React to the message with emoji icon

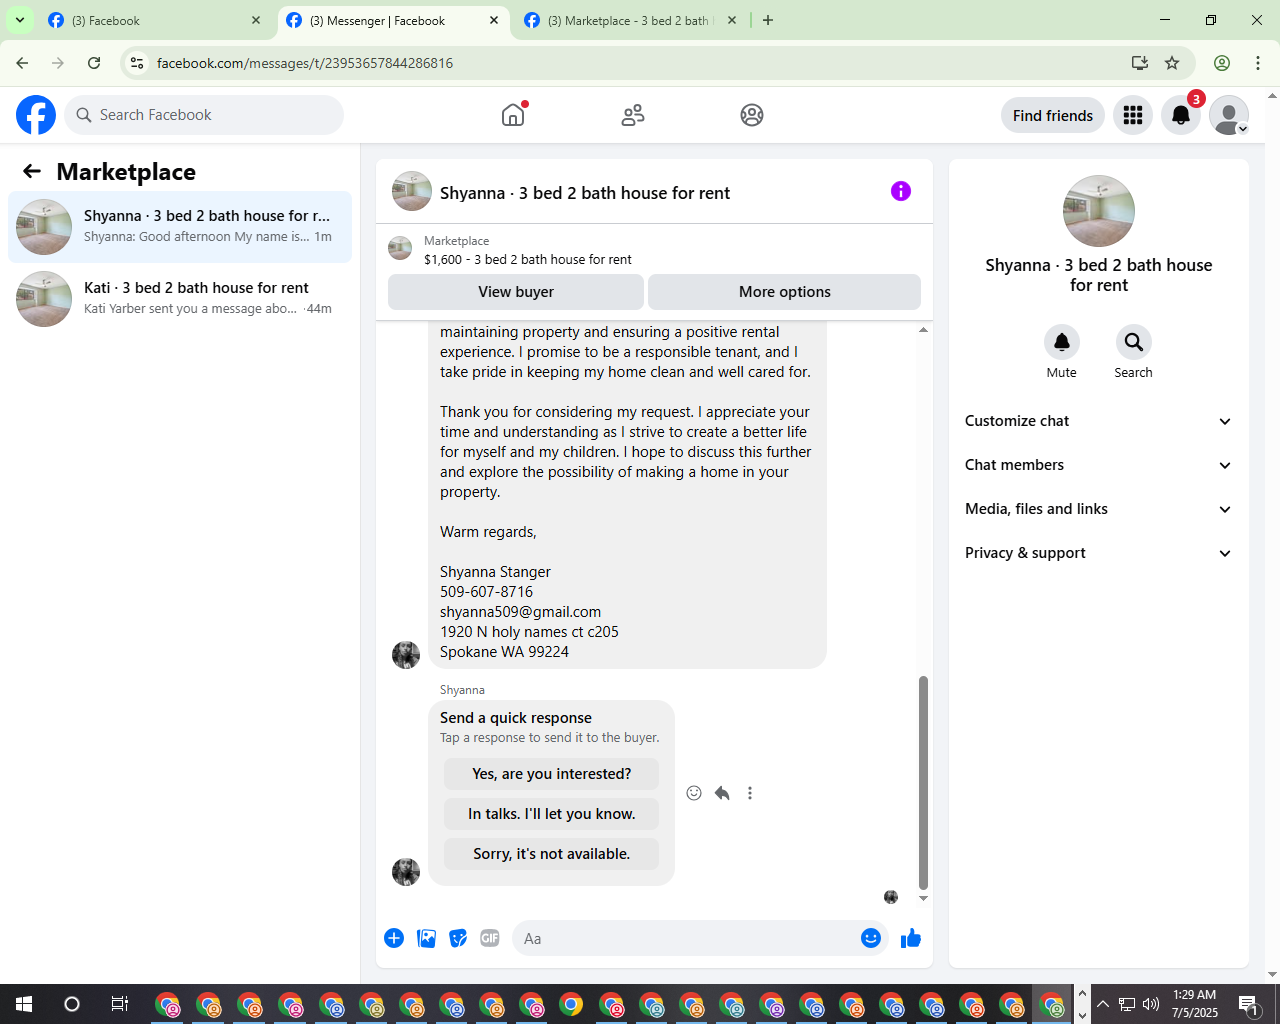tap(694, 793)
